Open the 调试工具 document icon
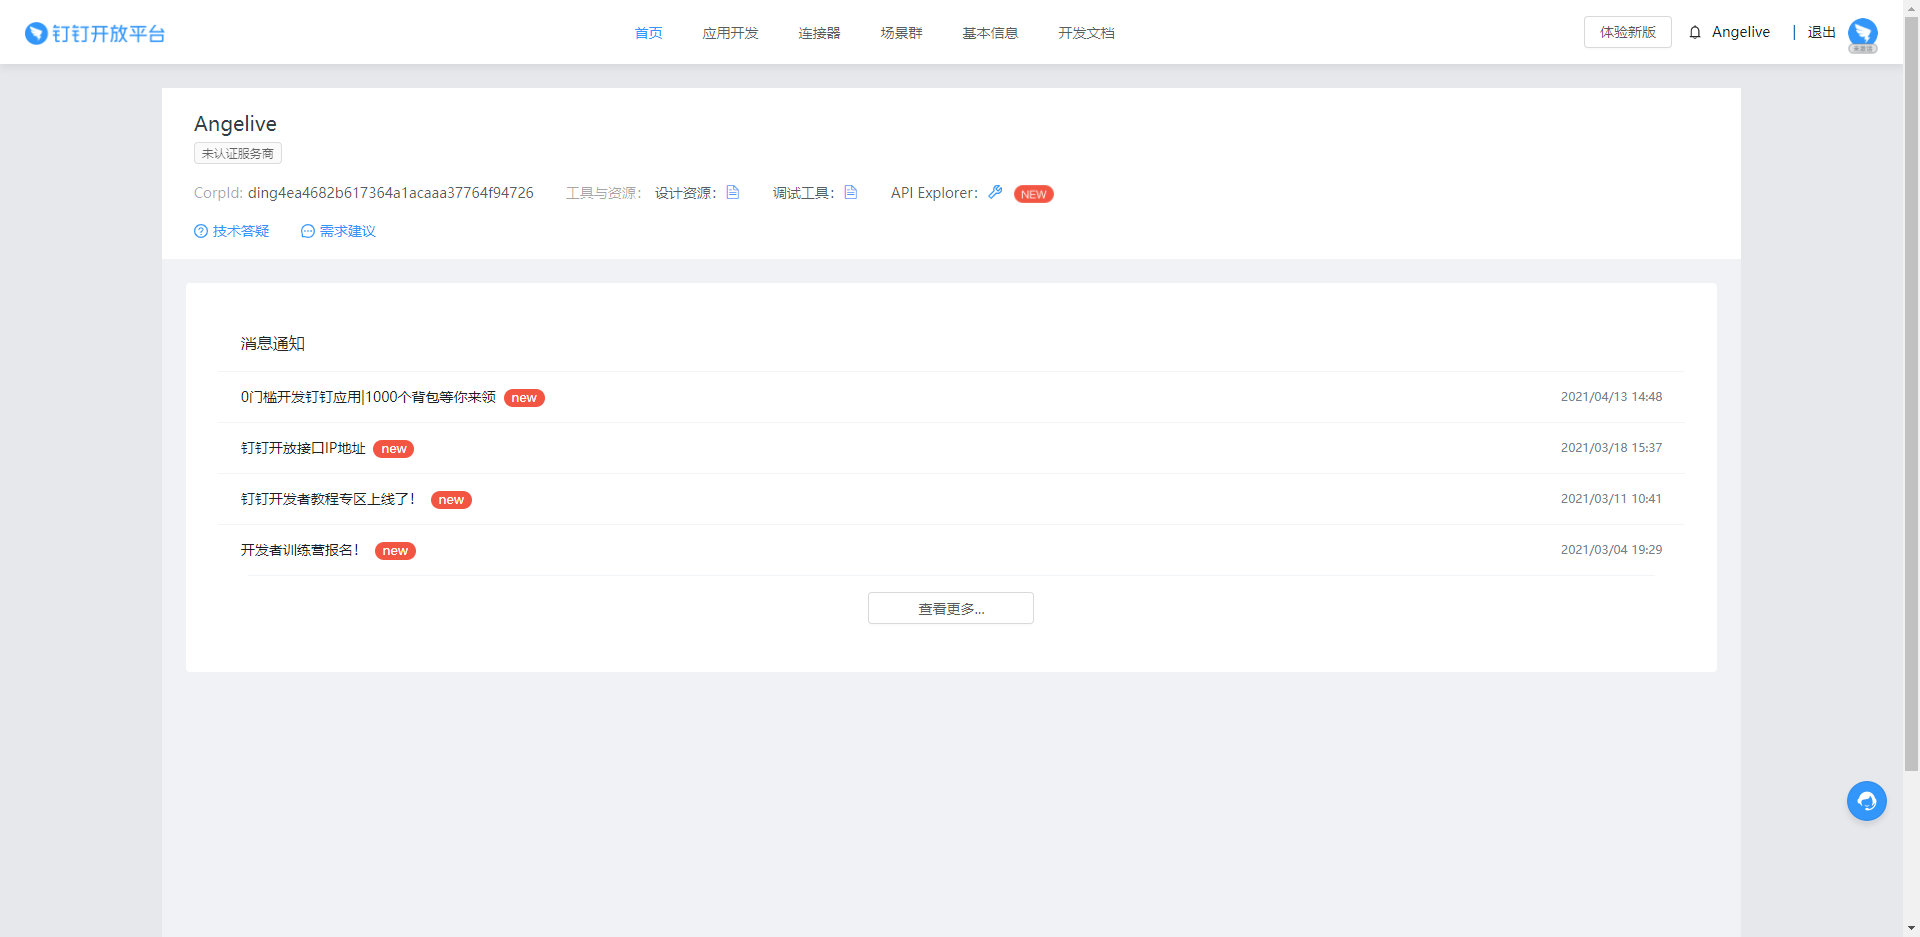Viewport: 1920px width, 937px height. 851,192
